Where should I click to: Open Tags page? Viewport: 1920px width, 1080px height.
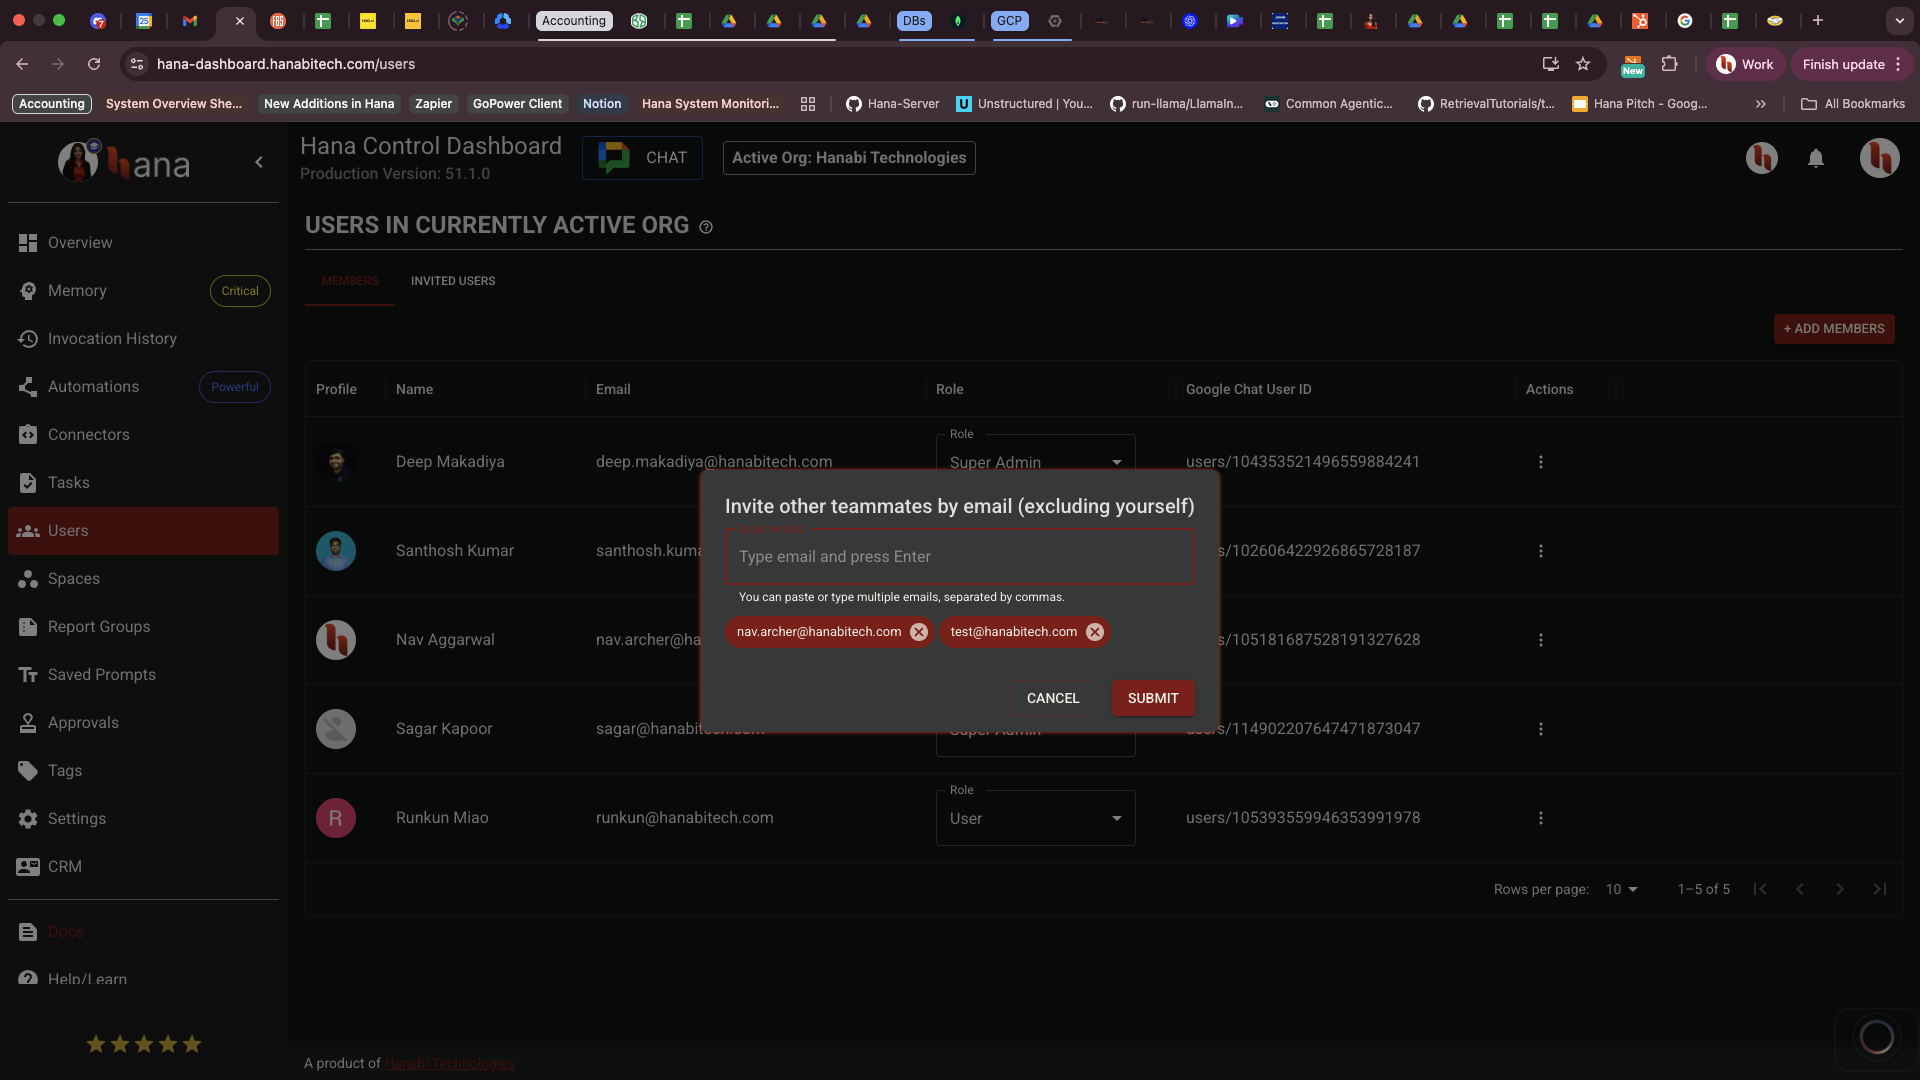click(143, 771)
